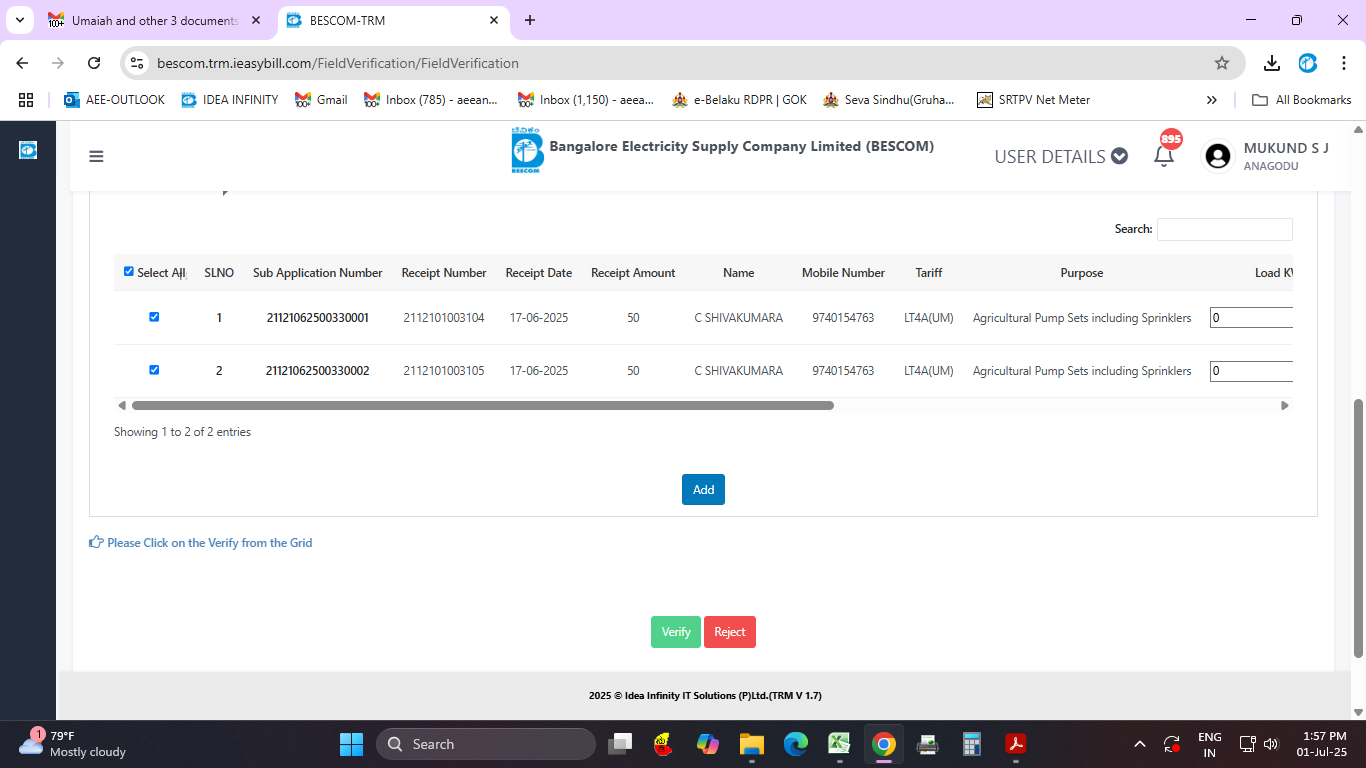Viewport: 1366px width, 768px height.
Task: Open Adobe Acrobat from taskbar
Action: [x=1016, y=744]
